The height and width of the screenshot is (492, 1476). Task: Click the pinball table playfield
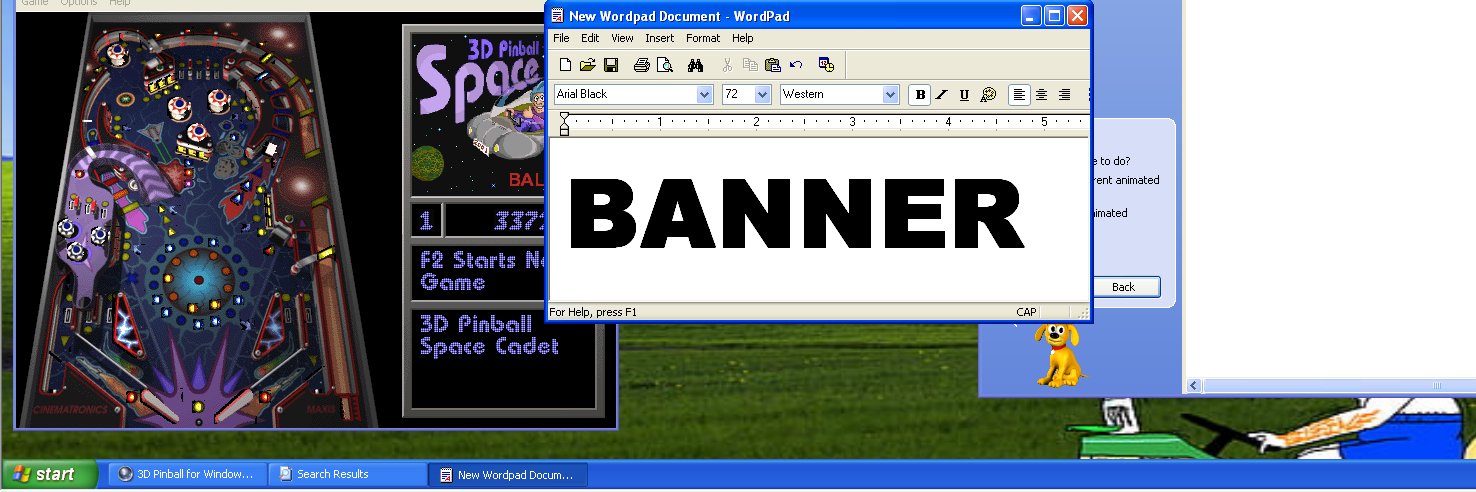198,222
